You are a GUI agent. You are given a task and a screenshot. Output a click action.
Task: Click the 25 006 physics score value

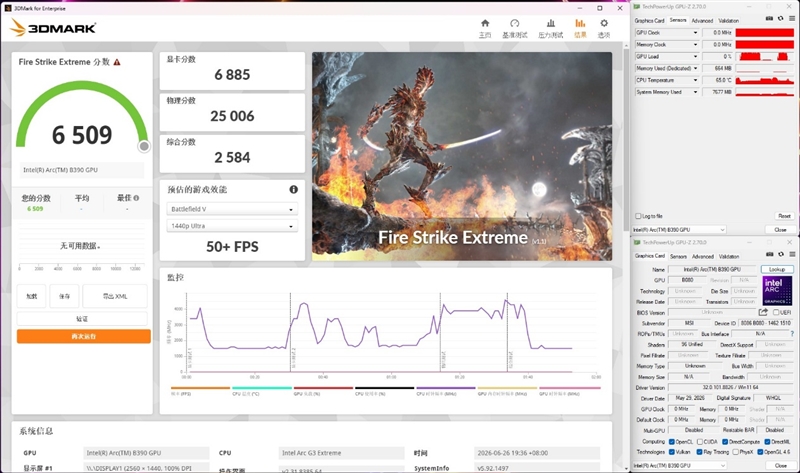coord(232,116)
